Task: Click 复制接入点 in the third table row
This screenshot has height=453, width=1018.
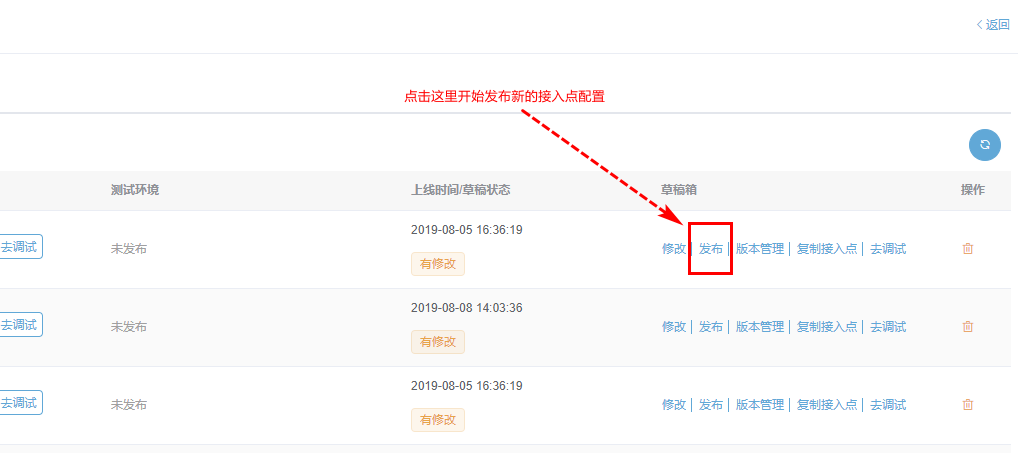Action: (x=827, y=405)
